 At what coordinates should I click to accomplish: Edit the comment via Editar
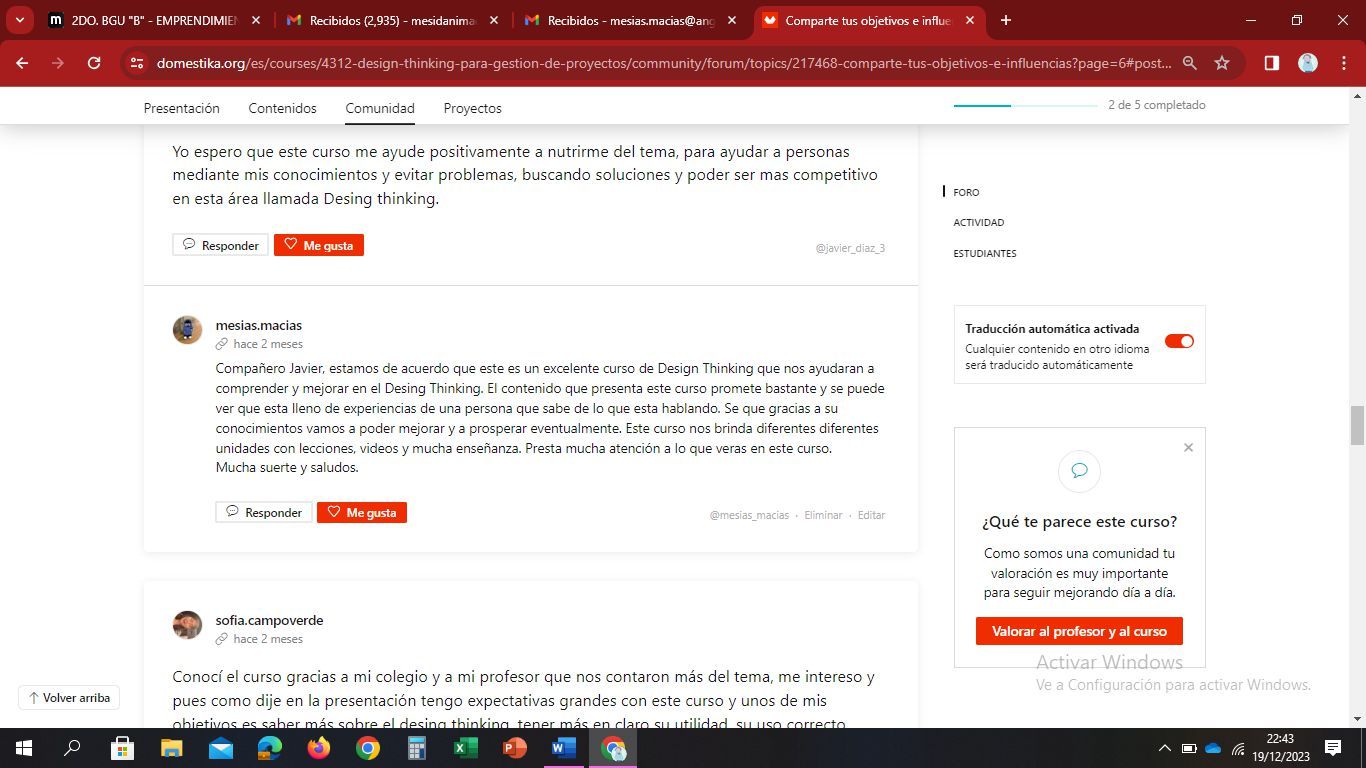point(871,515)
